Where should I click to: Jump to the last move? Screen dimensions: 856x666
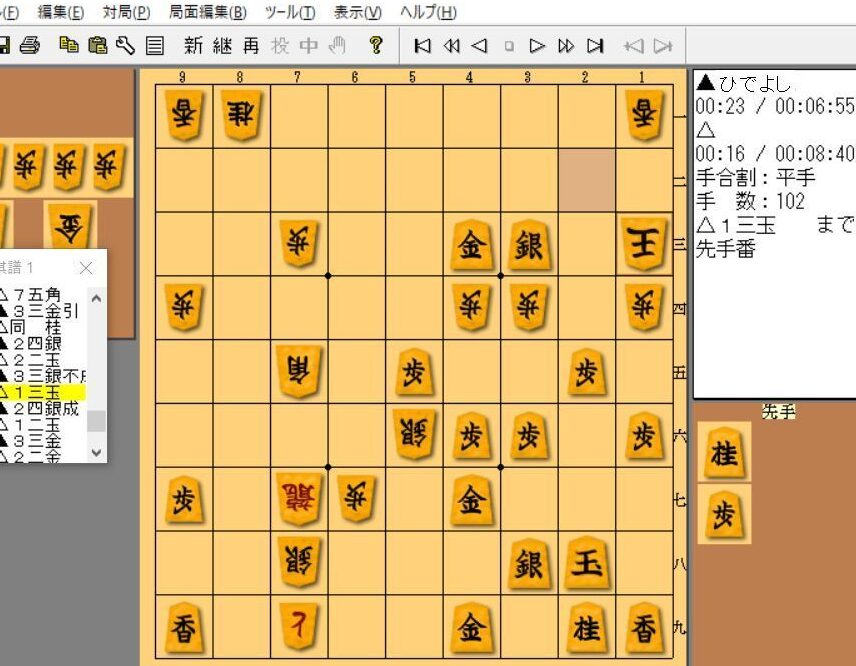(595, 46)
